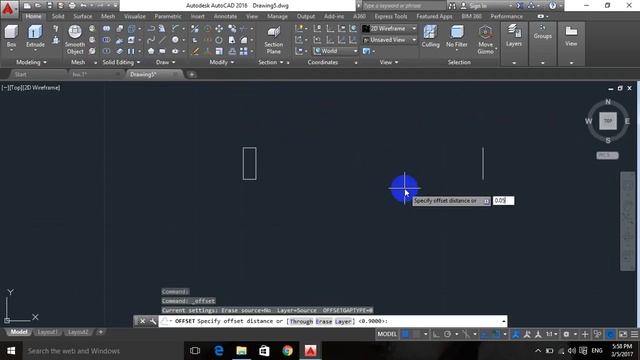Click the Move Gizmo icon
640x360 pixels.
pos(485,39)
